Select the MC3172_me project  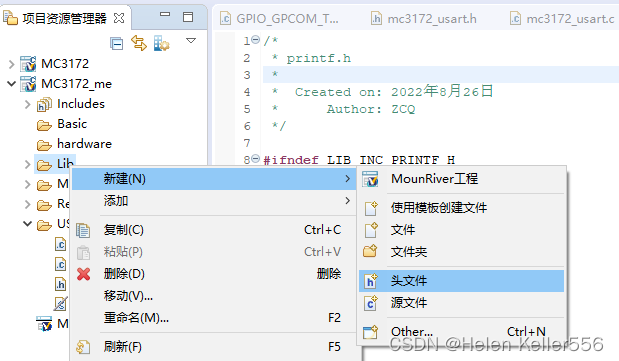click(x=76, y=84)
